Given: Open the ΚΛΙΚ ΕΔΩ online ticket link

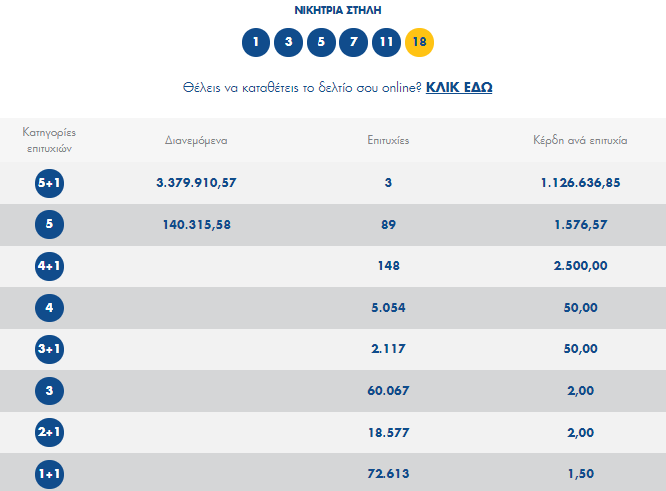Looking at the screenshot, I should click(x=459, y=87).
